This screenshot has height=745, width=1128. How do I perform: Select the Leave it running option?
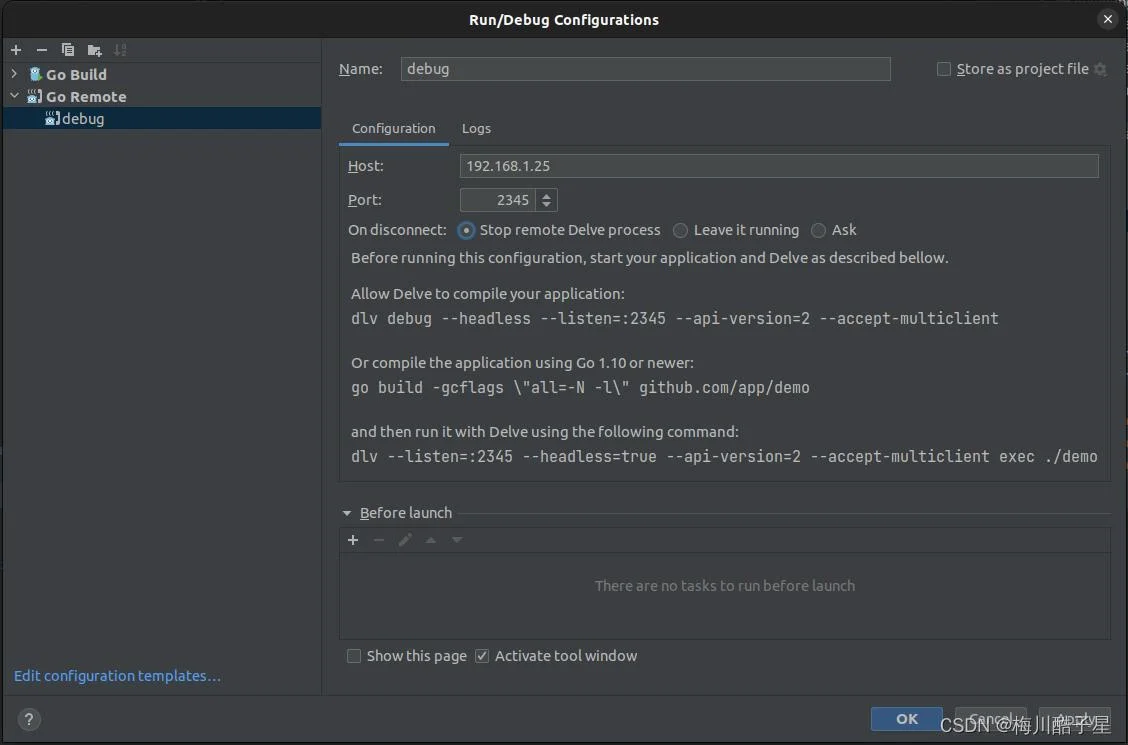tap(681, 230)
